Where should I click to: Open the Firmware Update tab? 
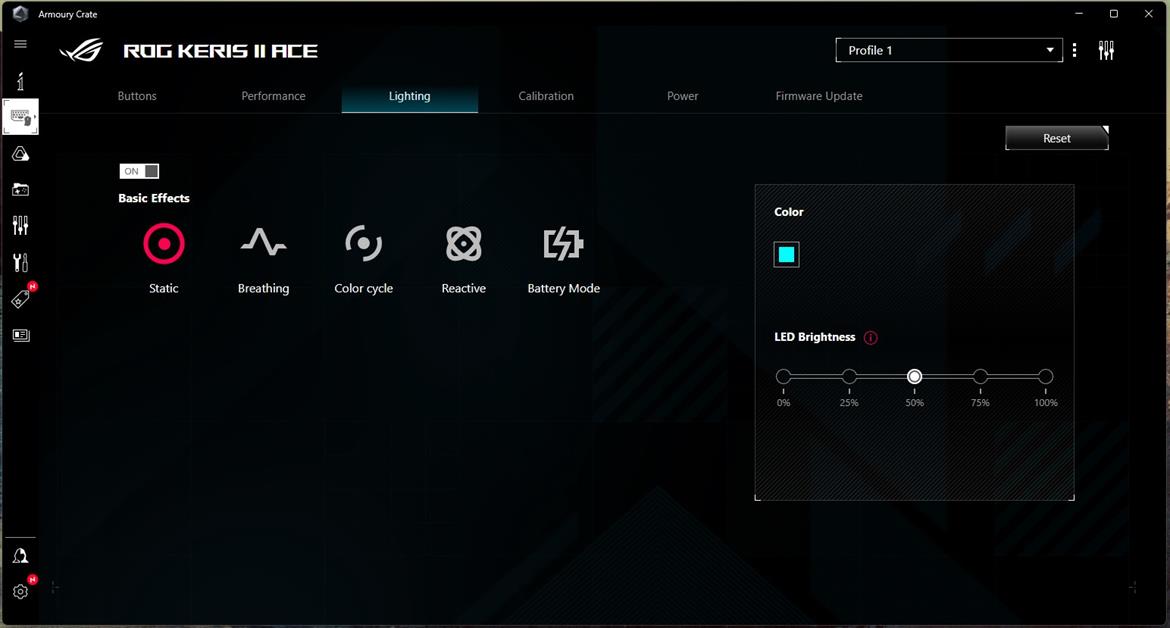818,96
